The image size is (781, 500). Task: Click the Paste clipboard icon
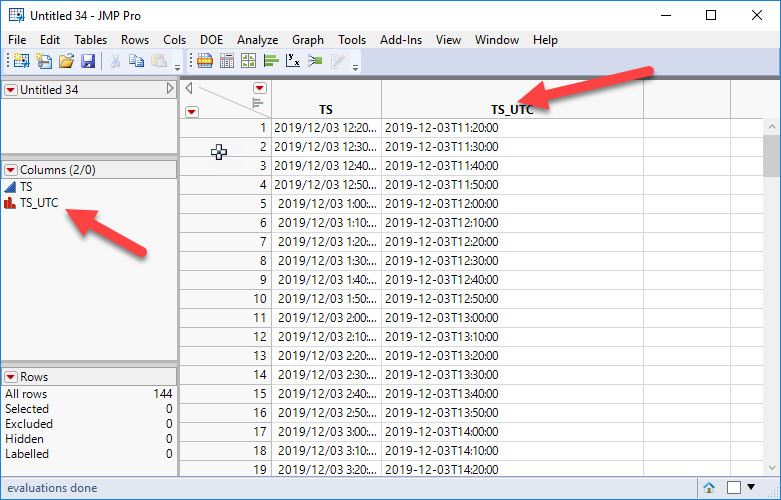159,61
